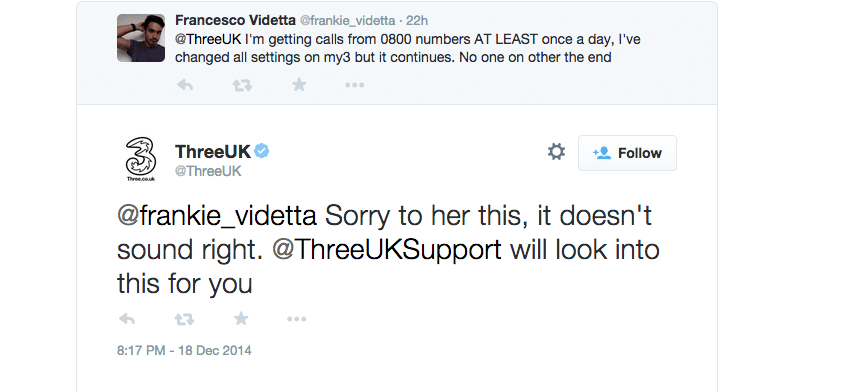Open the @ThreeUKSupport mention link
The width and height of the screenshot is (855, 392).
tap(387, 250)
